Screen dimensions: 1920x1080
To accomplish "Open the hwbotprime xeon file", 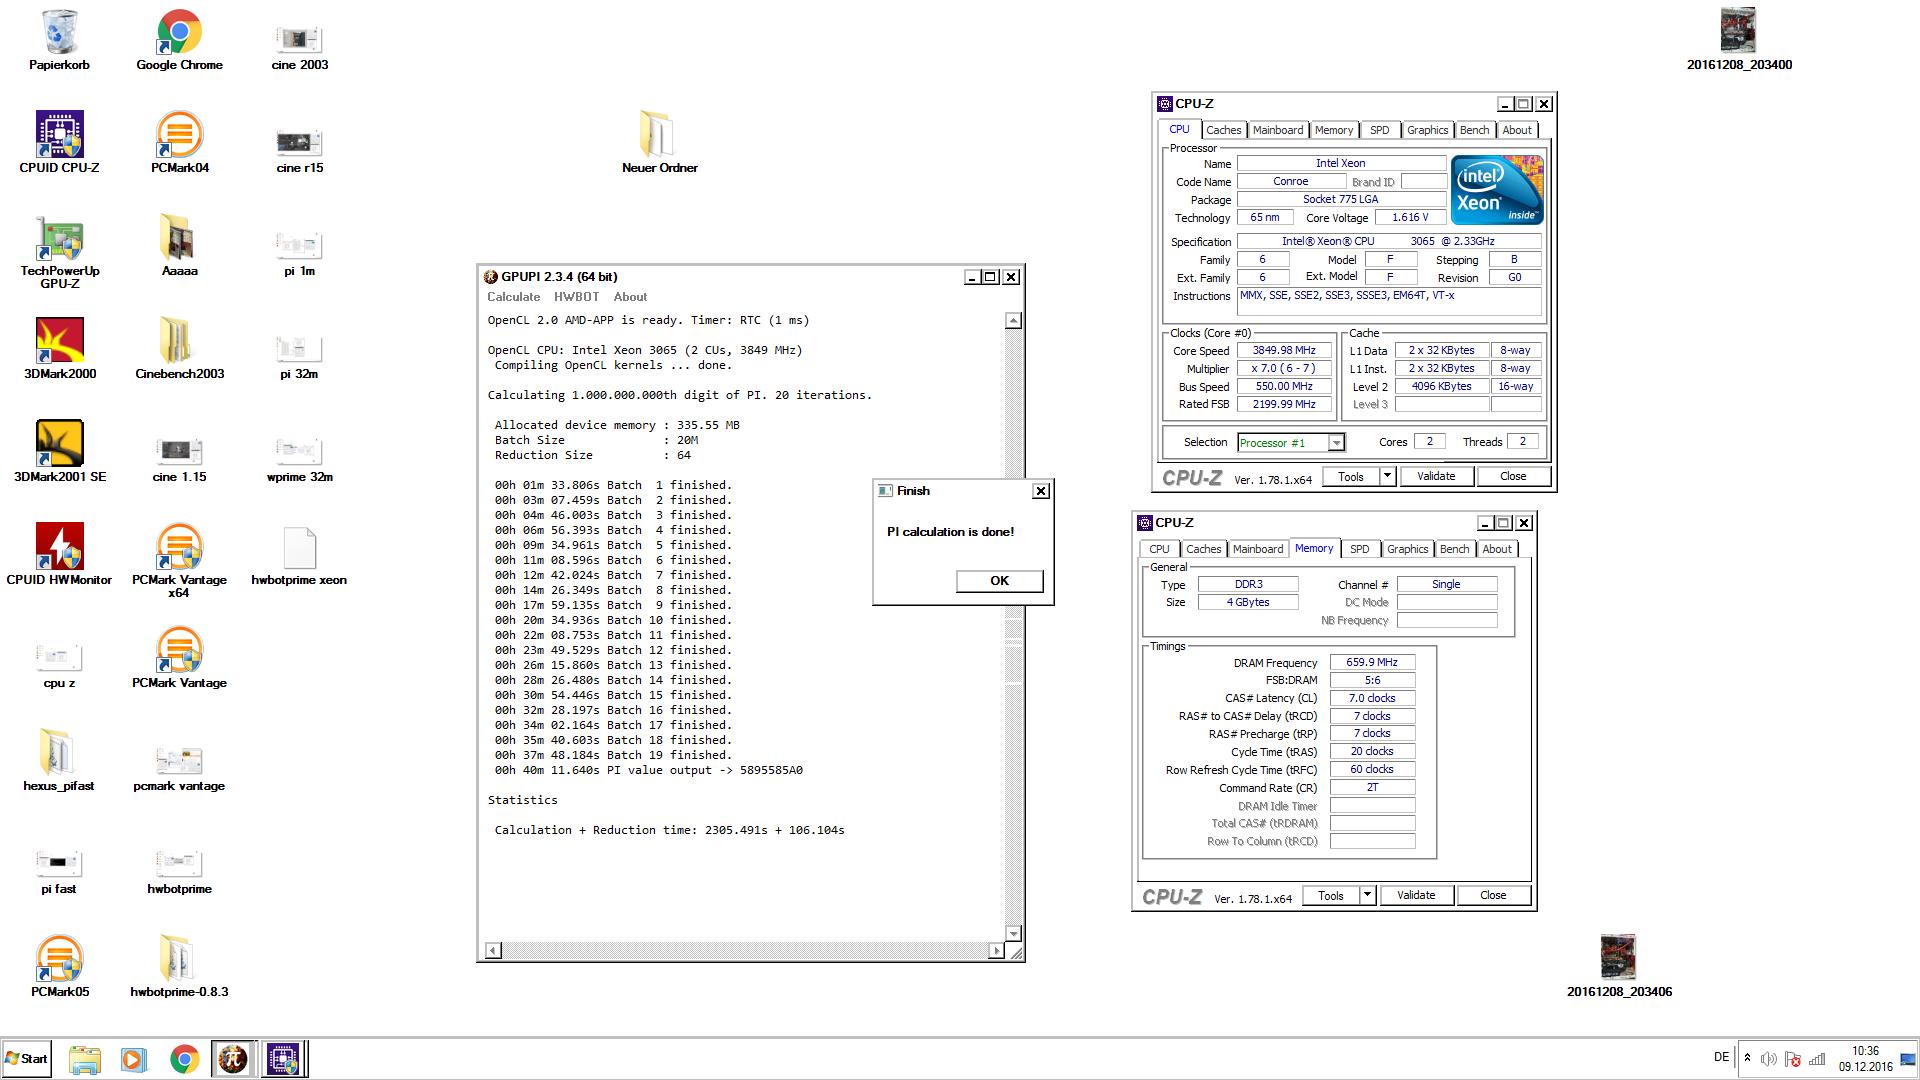I will click(x=299, y=555).
